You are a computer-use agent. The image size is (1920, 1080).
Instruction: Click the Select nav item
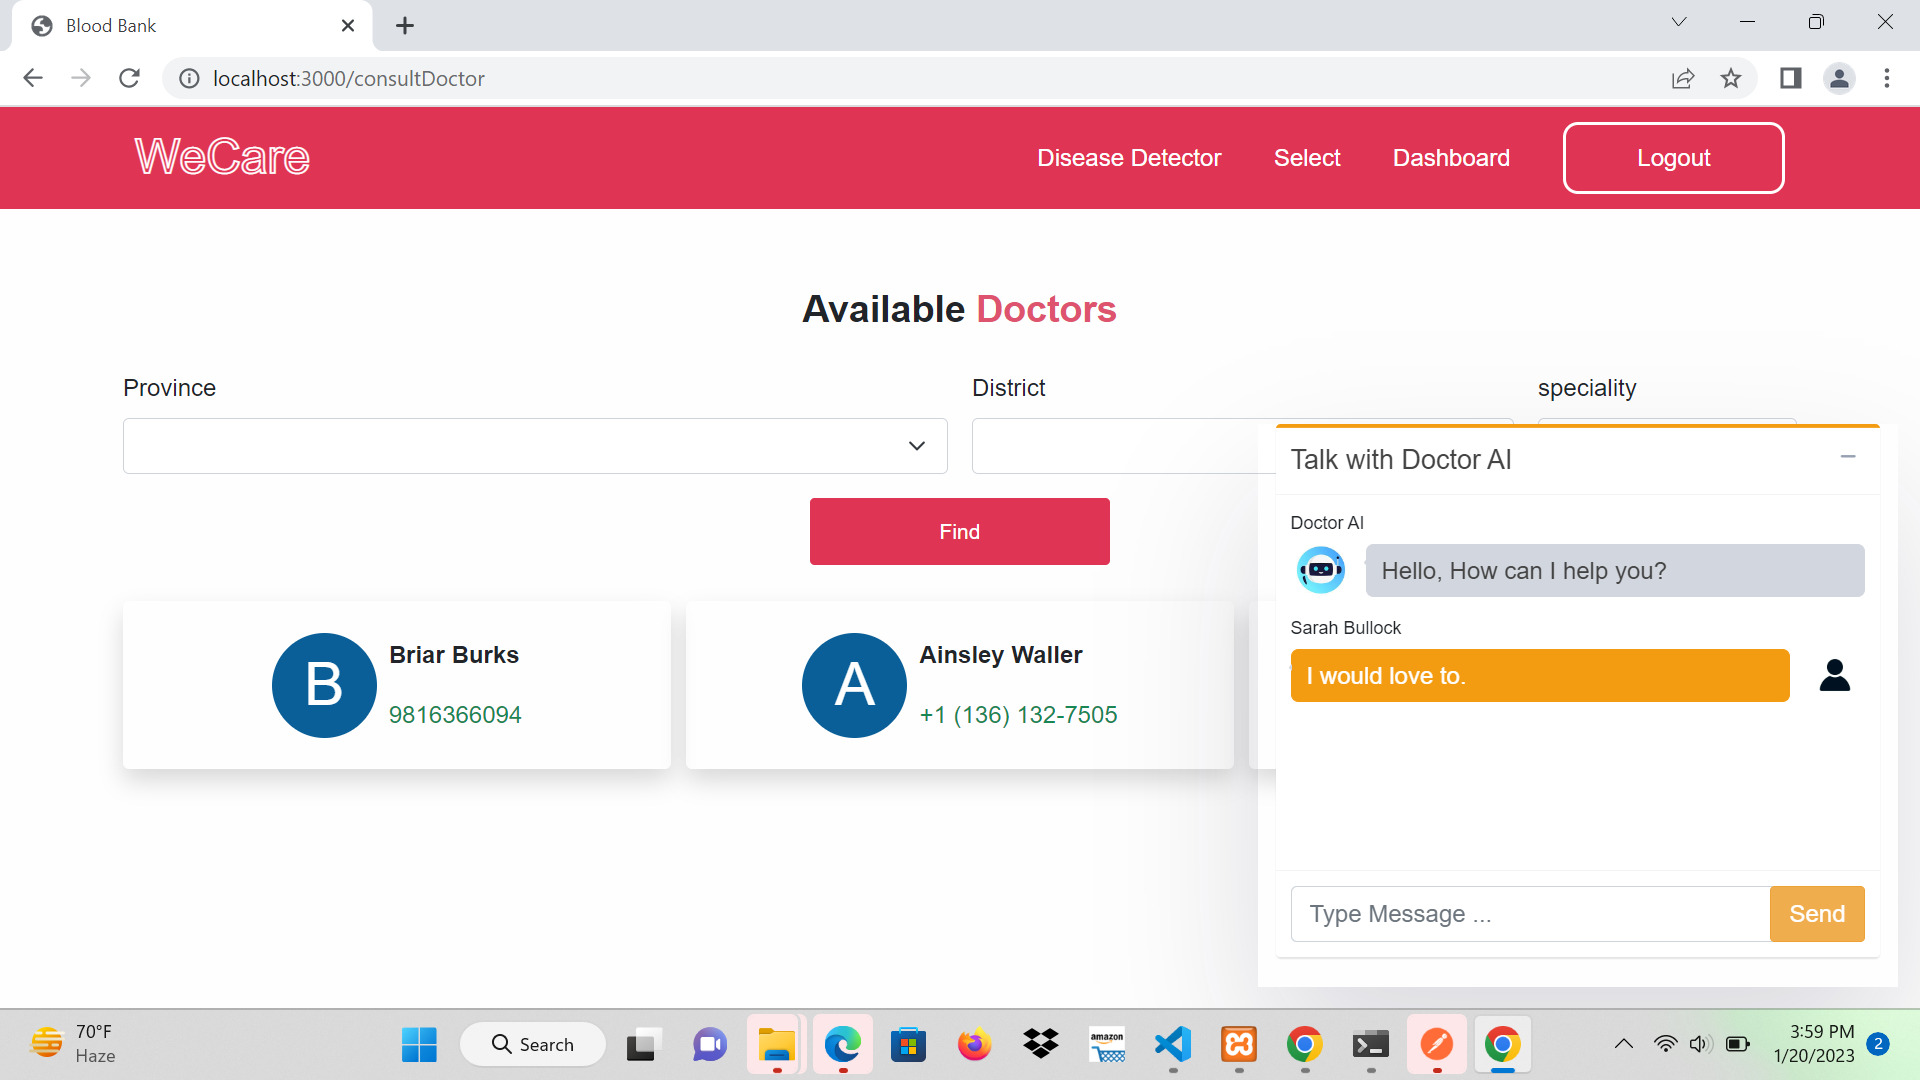coord(1306,158)
